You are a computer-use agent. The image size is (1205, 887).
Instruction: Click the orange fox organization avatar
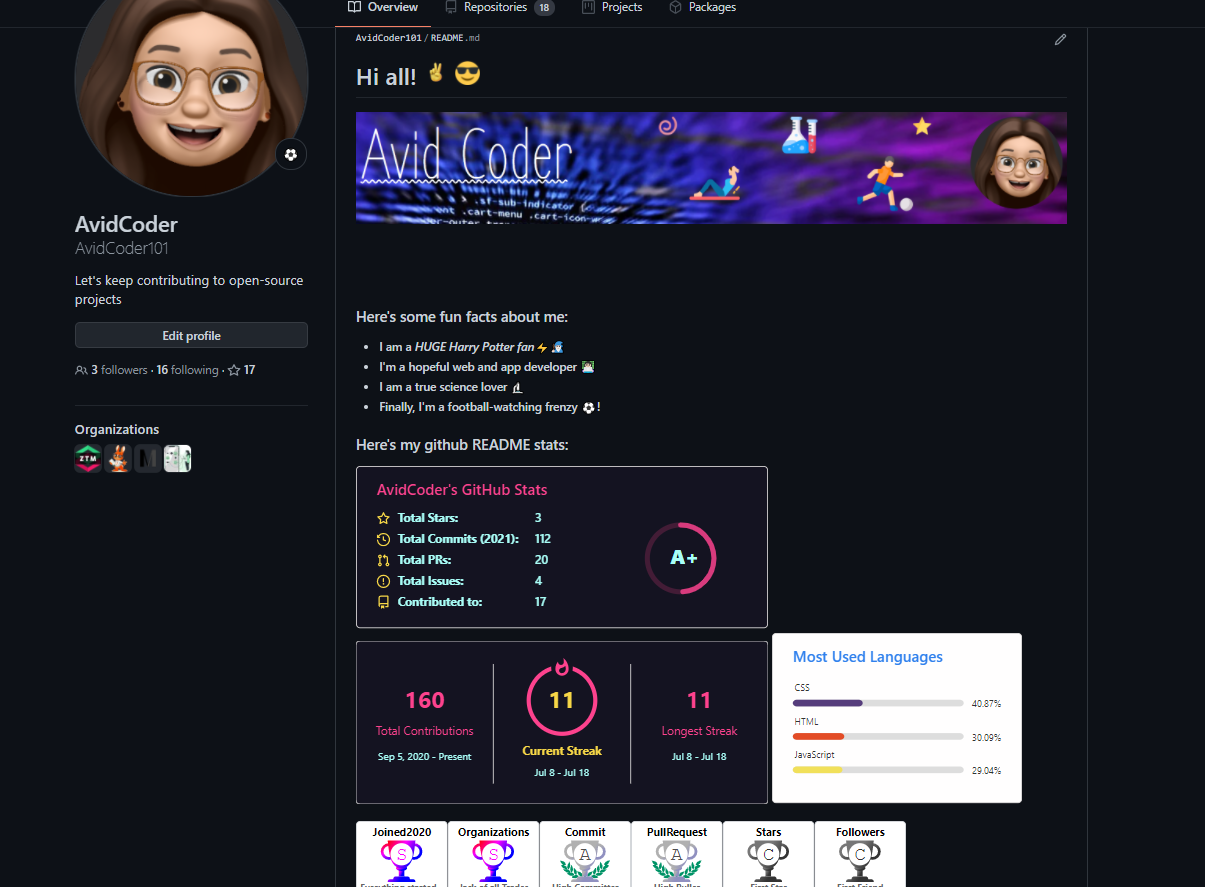coord(118,458)
